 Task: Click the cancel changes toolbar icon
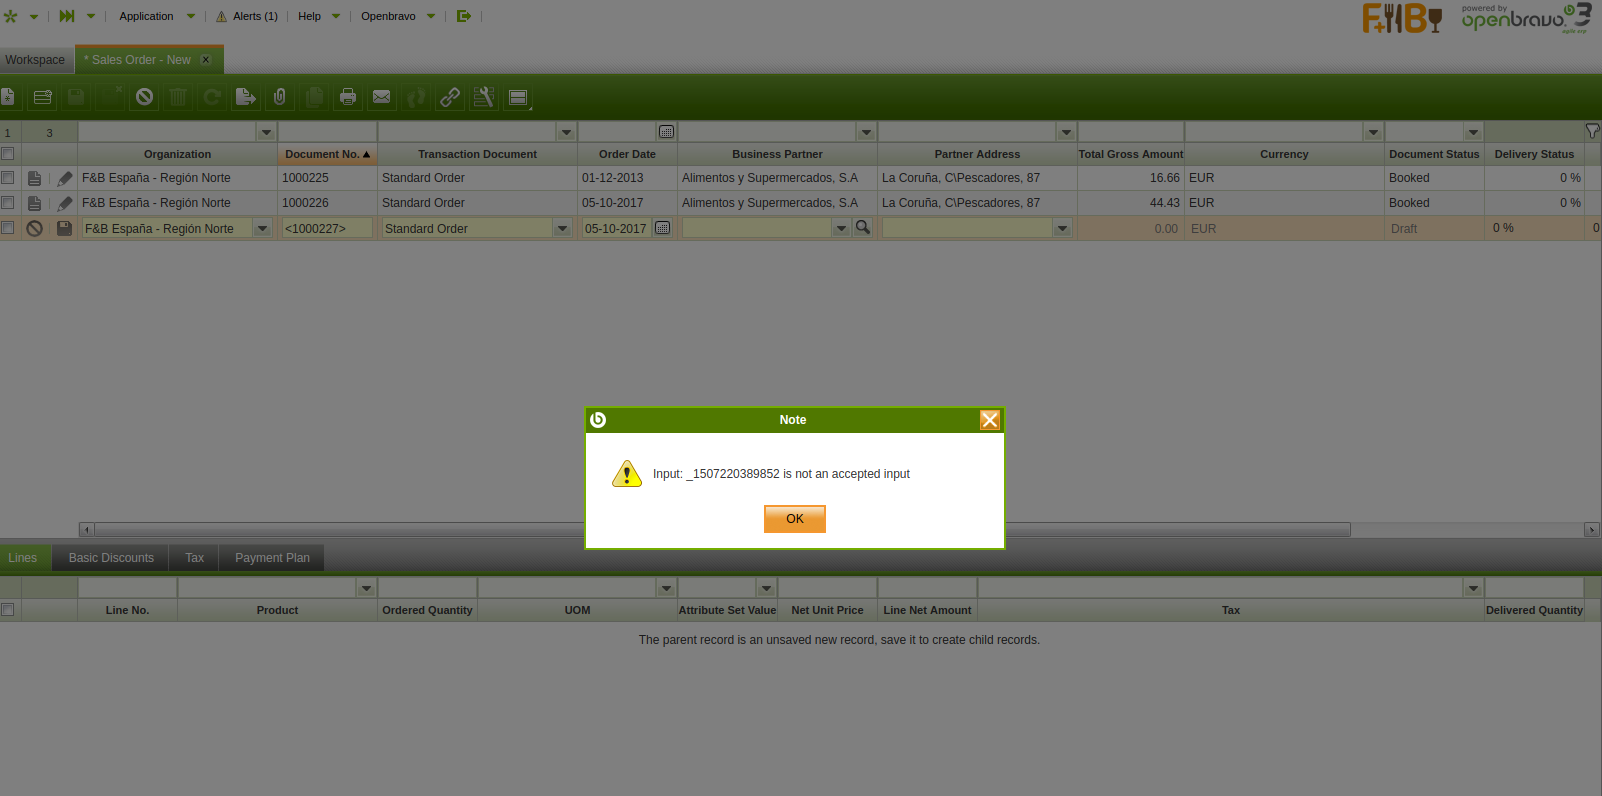[x=145, y=97]
